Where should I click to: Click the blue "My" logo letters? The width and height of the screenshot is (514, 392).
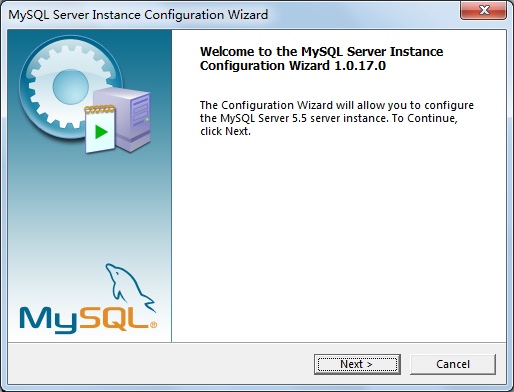click(48, 320)
